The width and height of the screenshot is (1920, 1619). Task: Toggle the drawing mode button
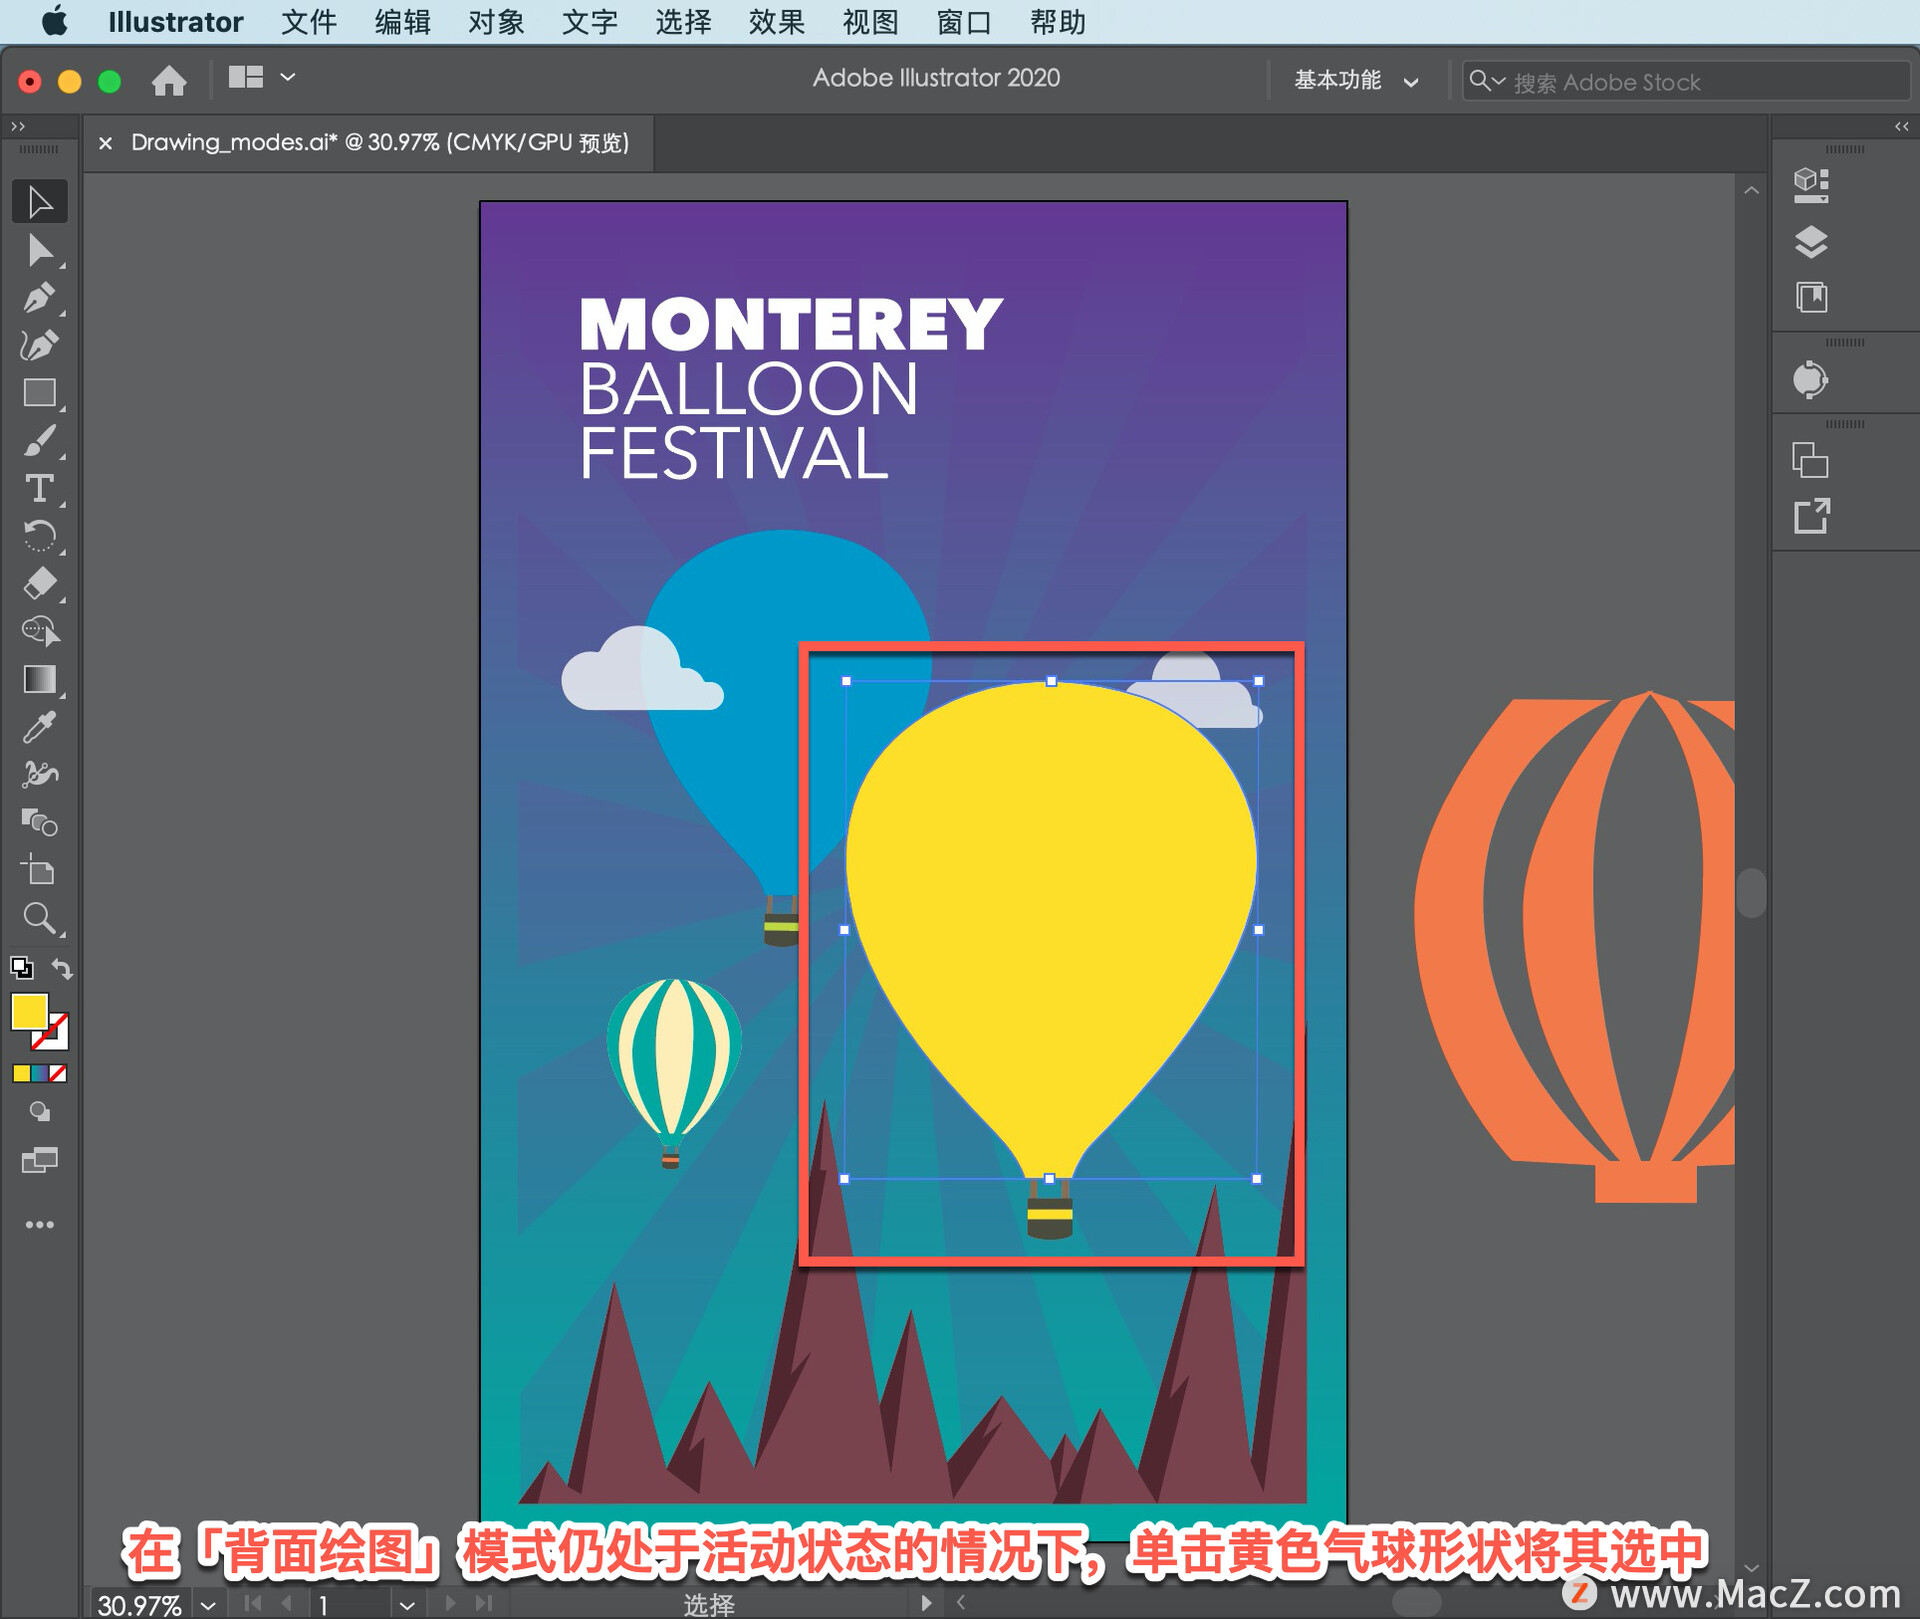[39, 1111]
